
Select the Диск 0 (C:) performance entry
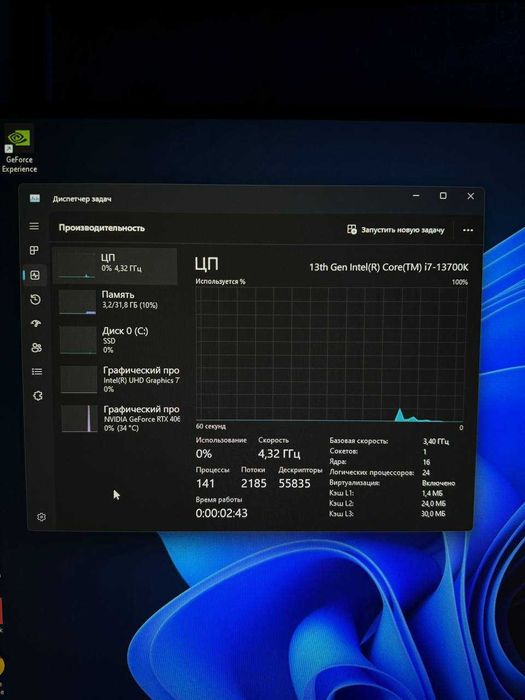118,340
